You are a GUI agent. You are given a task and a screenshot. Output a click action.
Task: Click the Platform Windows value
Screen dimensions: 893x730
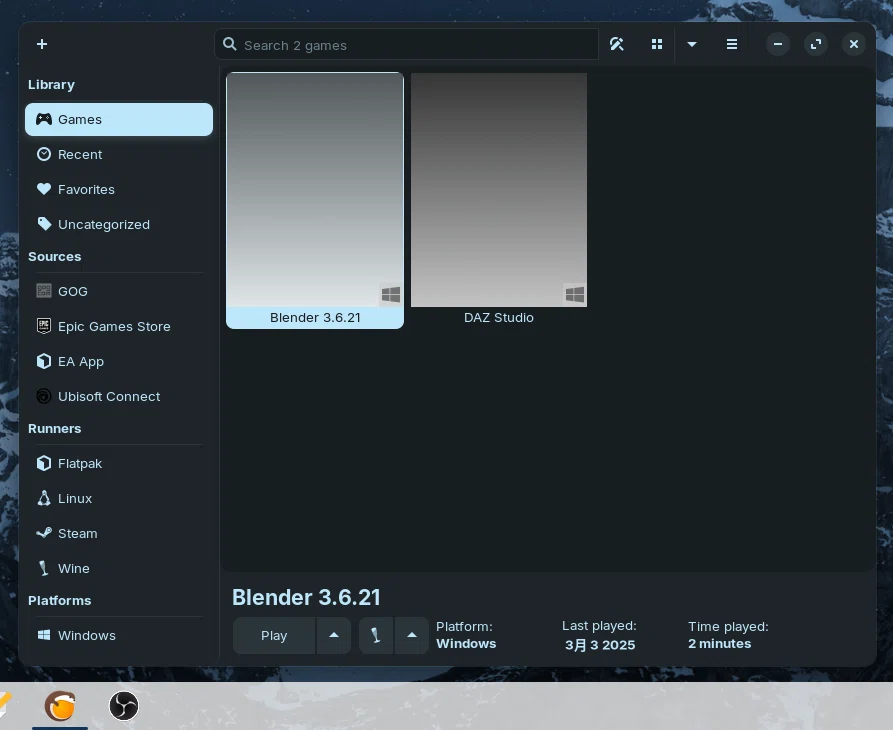click(x=466, y=643)
